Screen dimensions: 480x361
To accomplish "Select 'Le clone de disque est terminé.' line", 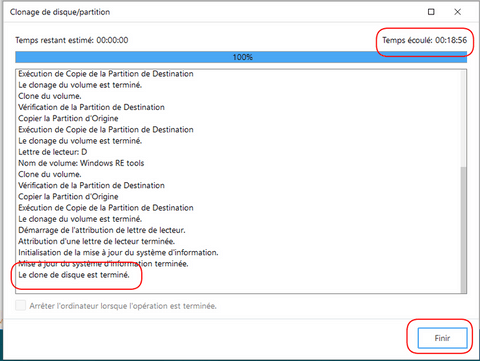I will 74,275.
